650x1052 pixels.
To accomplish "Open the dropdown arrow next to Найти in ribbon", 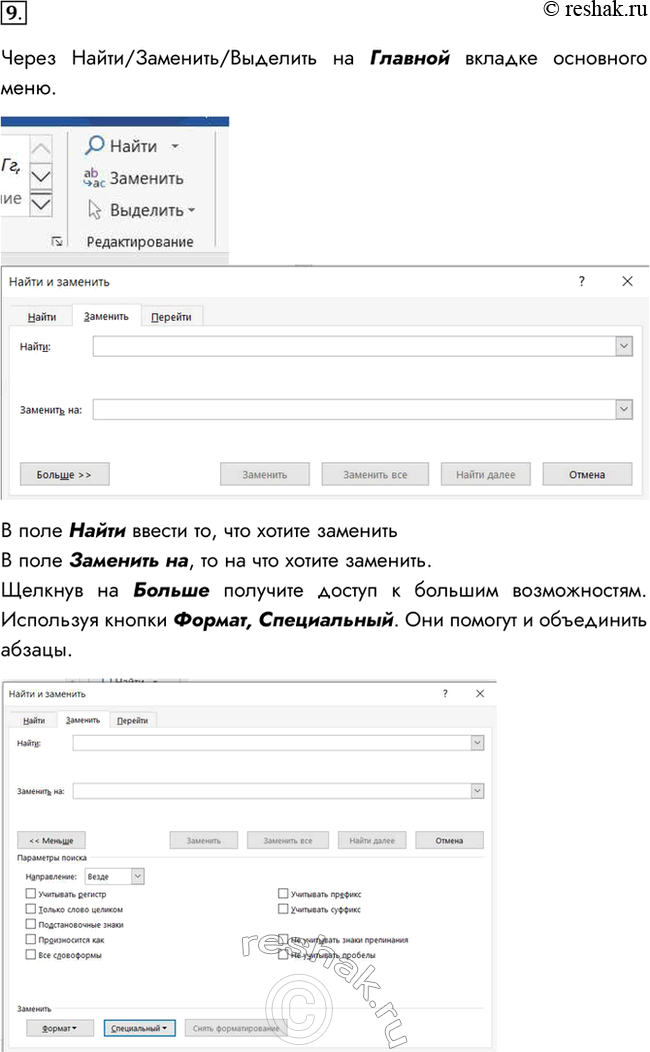I will point(175,146).
